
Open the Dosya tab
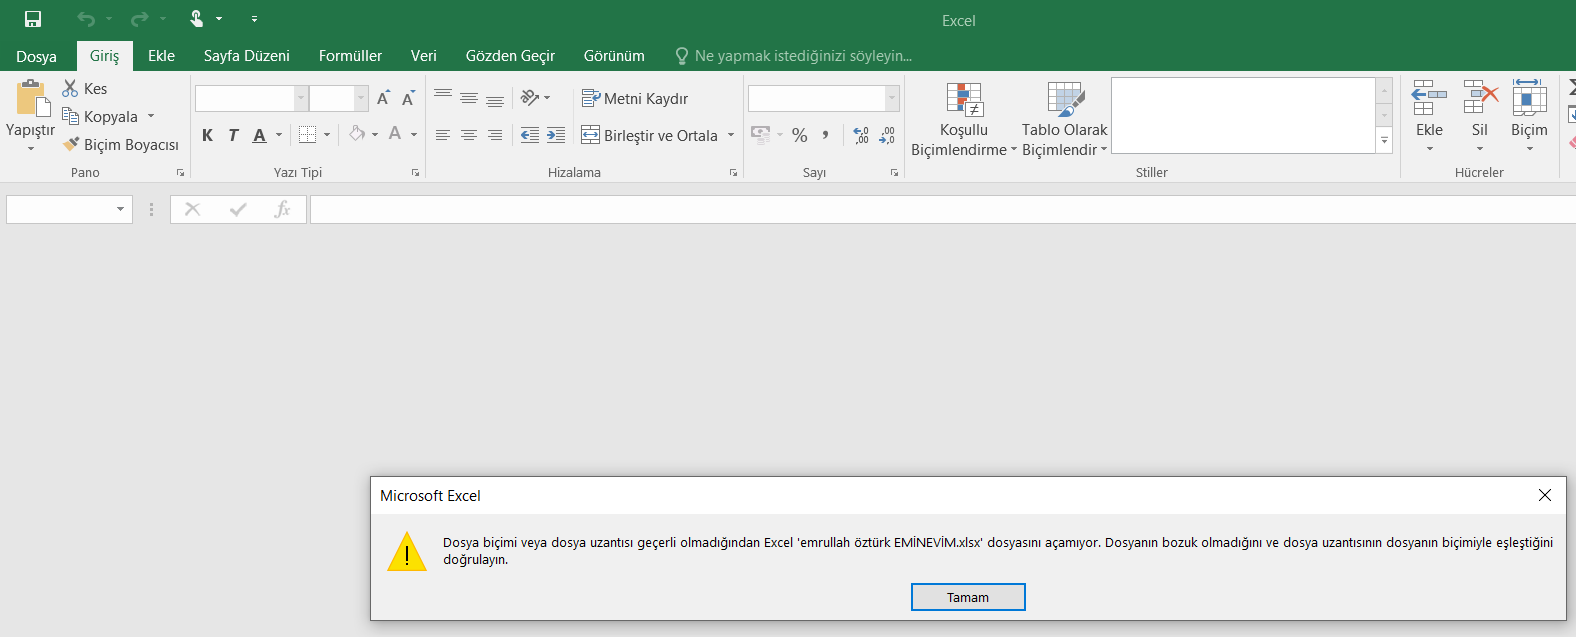(x=36, y=56)
